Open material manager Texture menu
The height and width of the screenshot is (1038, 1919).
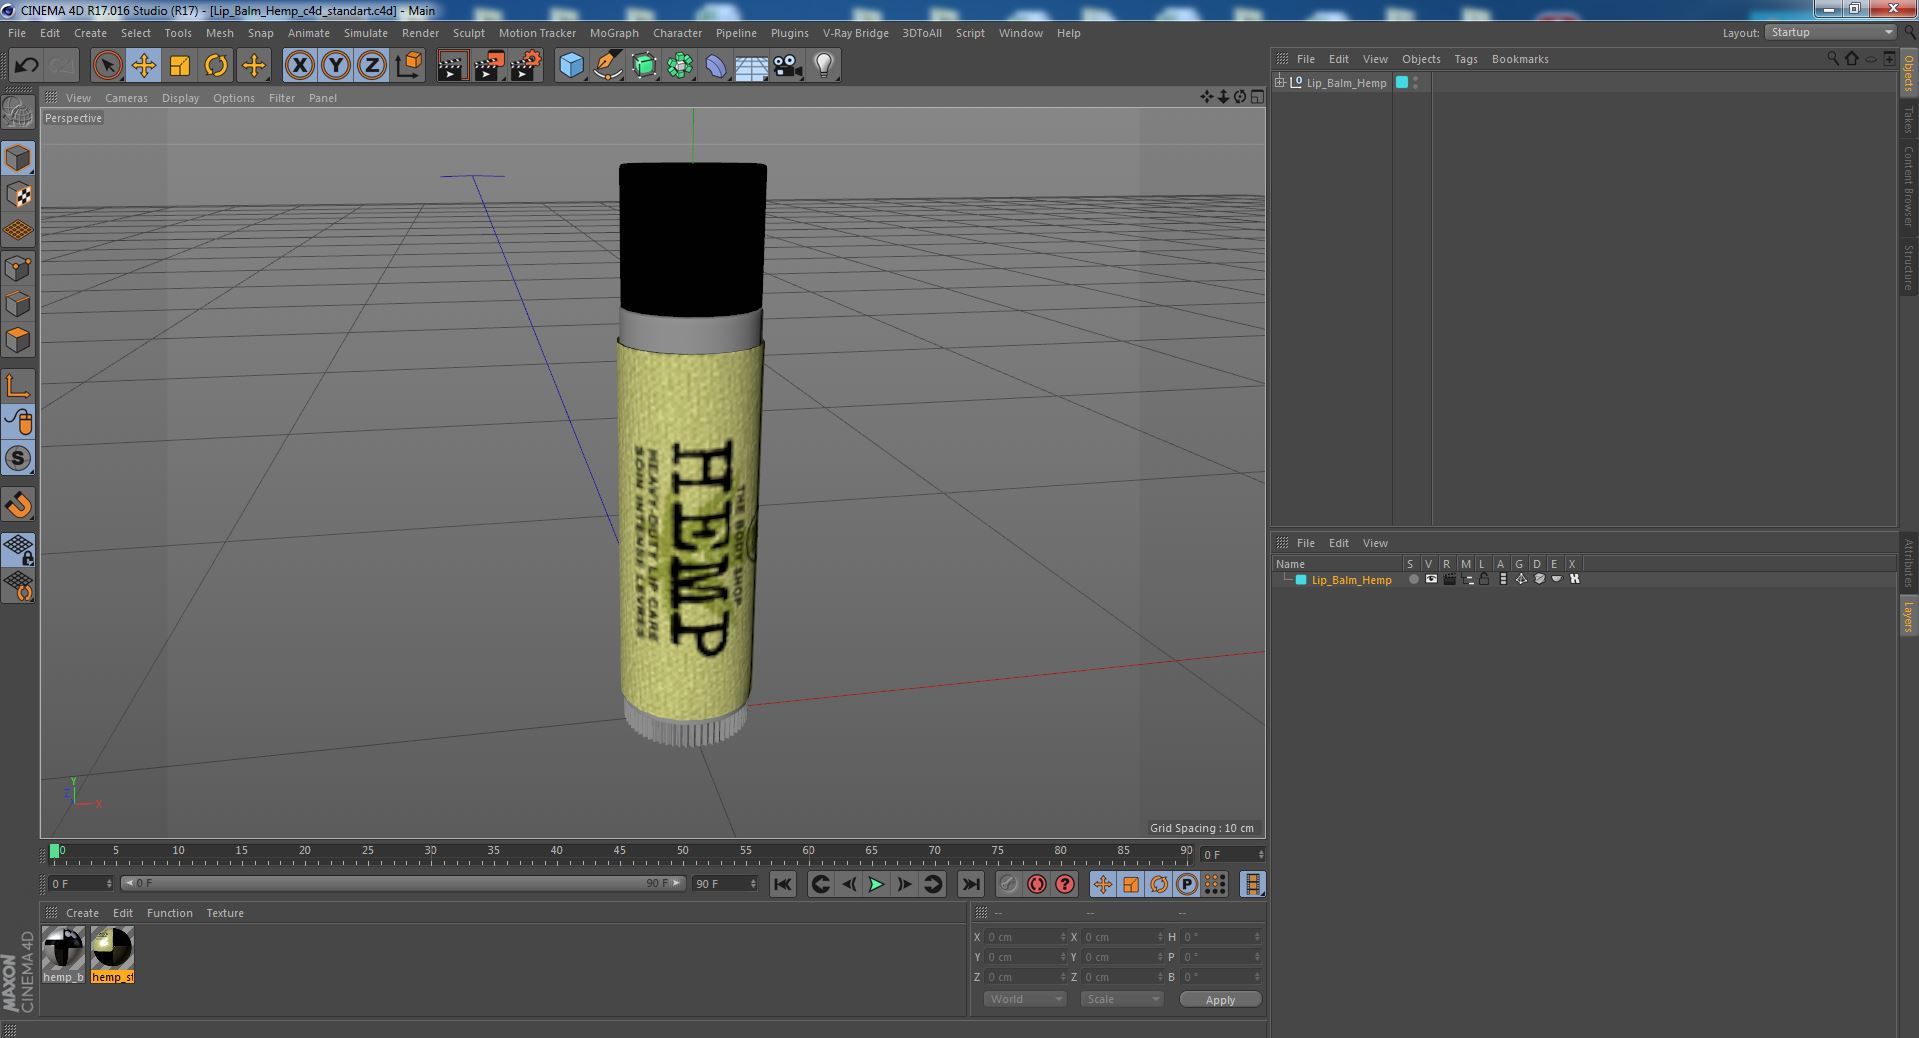pos(225,913)
